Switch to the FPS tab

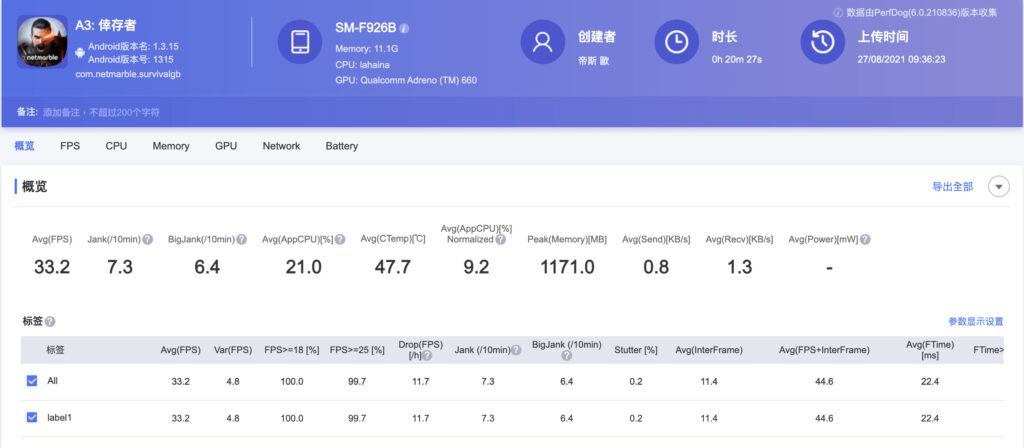point(70,146)
